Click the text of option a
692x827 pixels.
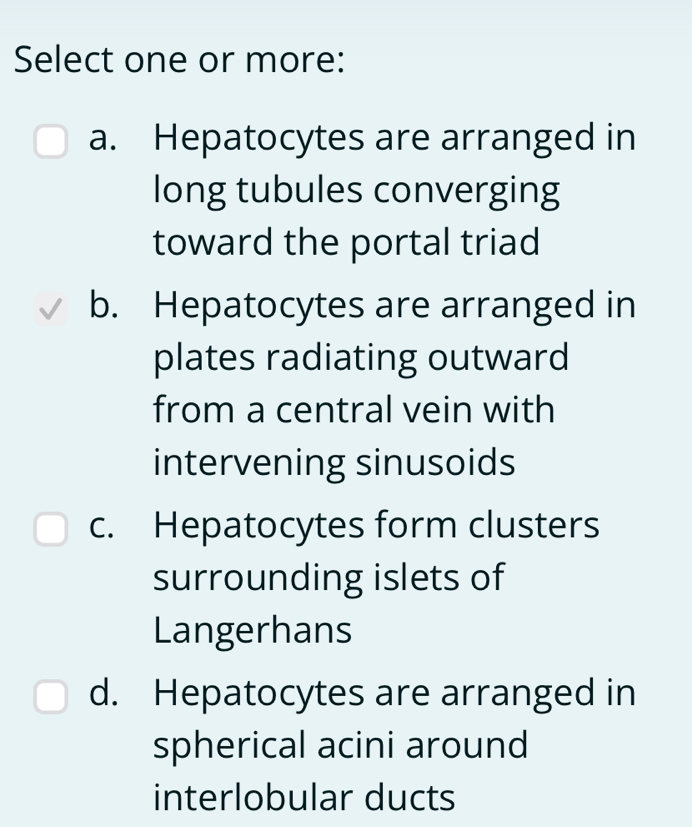[390, 189]
